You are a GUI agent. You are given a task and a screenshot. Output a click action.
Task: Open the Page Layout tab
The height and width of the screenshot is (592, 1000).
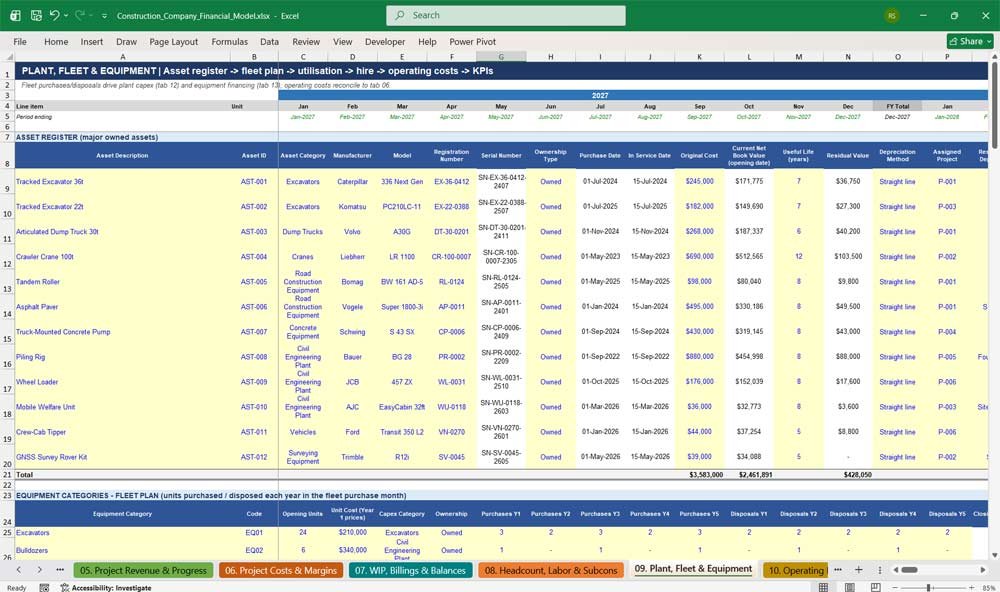173,41
